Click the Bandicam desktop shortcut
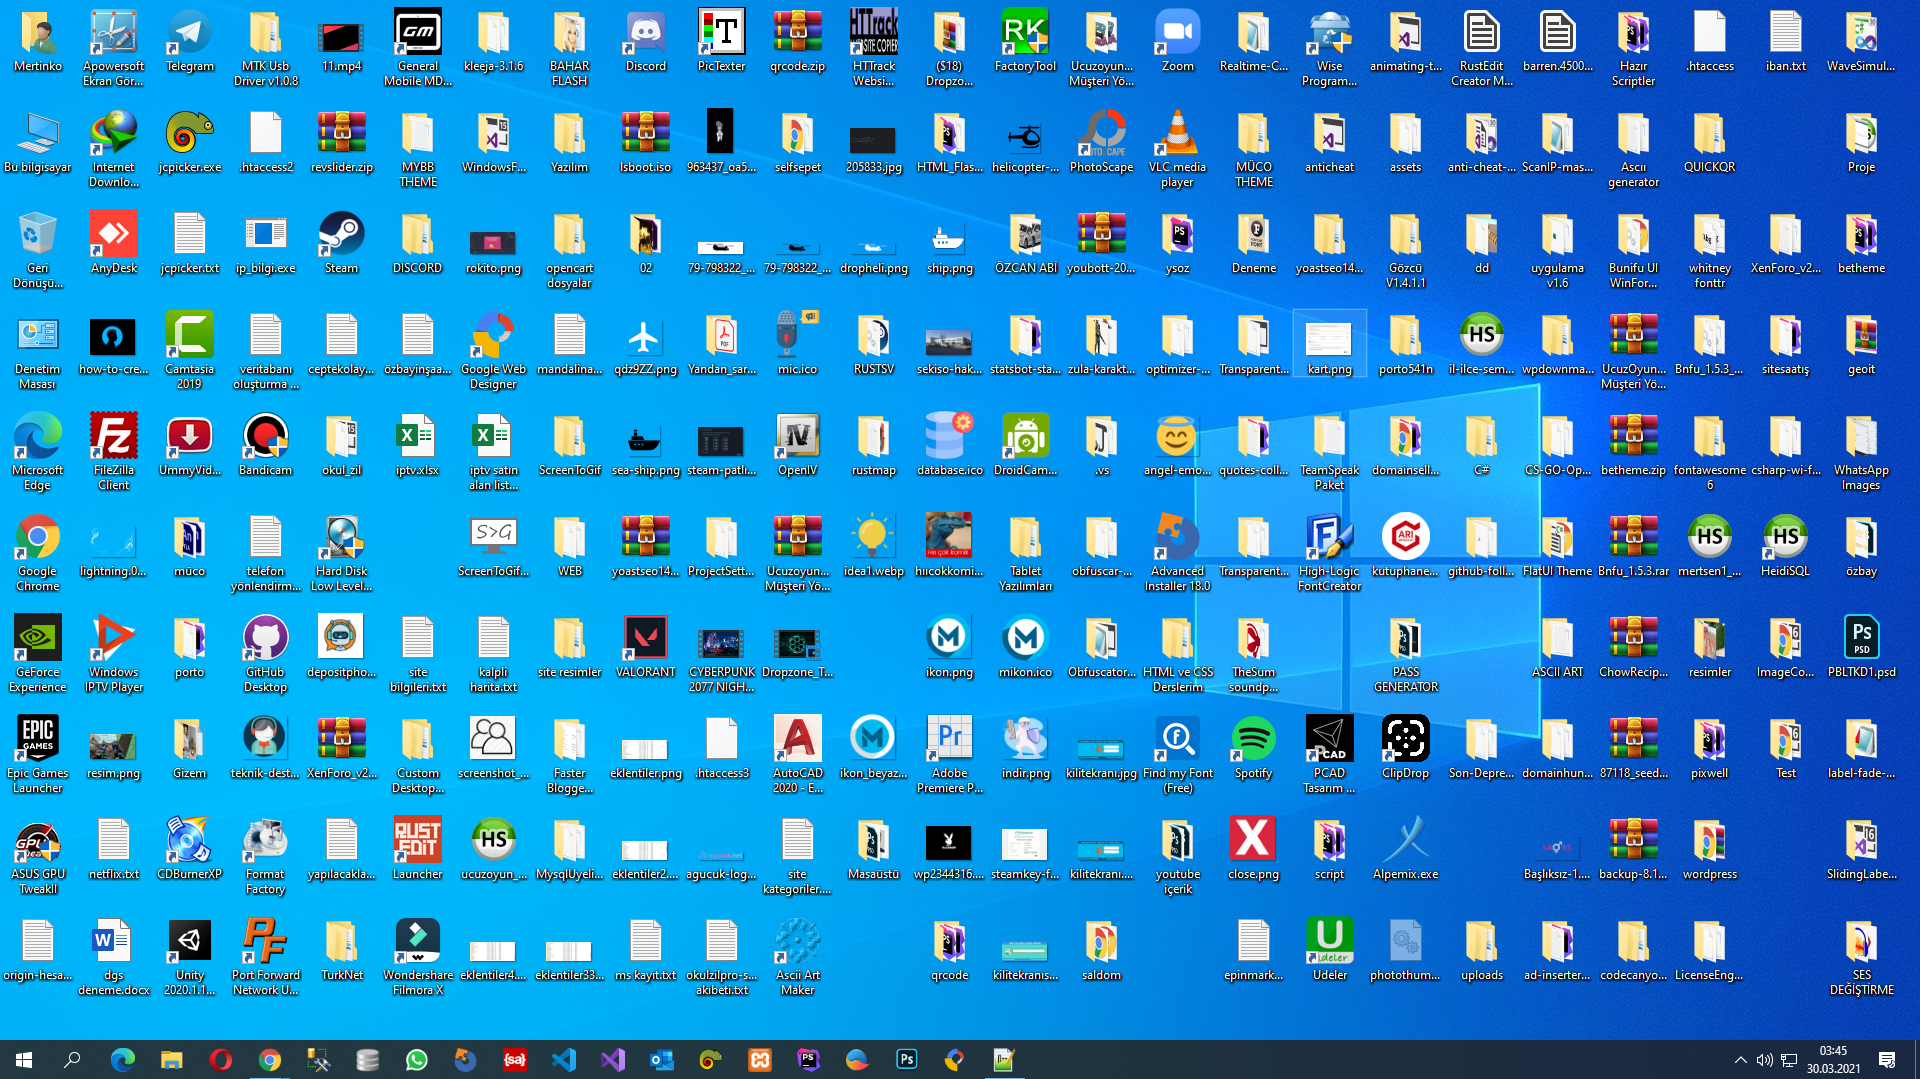Screen dimensions: 1920x1079 pyautogui.click(x=266, y=446)
